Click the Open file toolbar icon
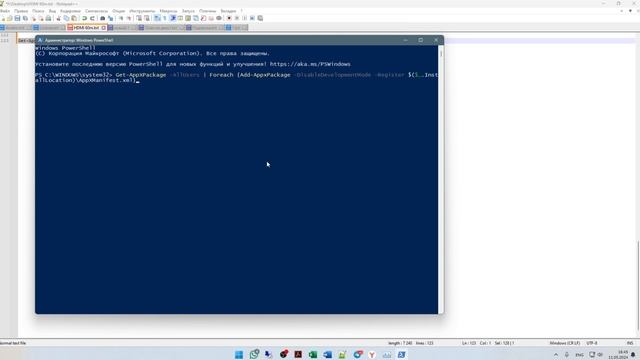640x360 pixels. [9, 18]
